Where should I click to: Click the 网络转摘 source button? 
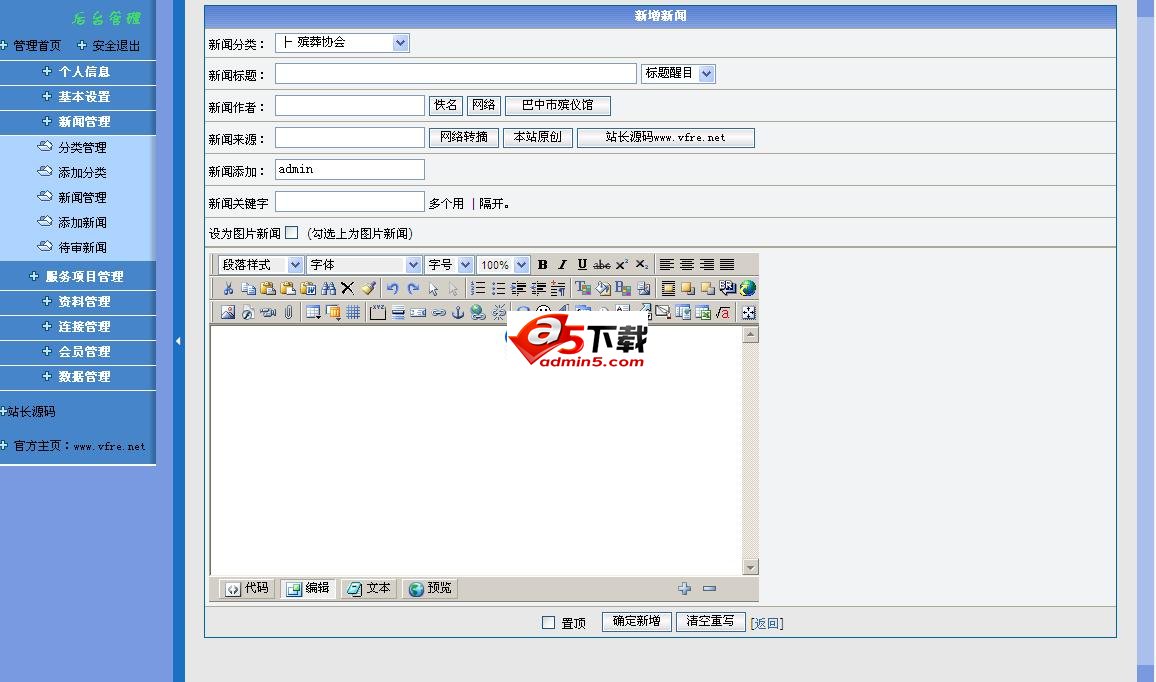[x=464, y=138]
